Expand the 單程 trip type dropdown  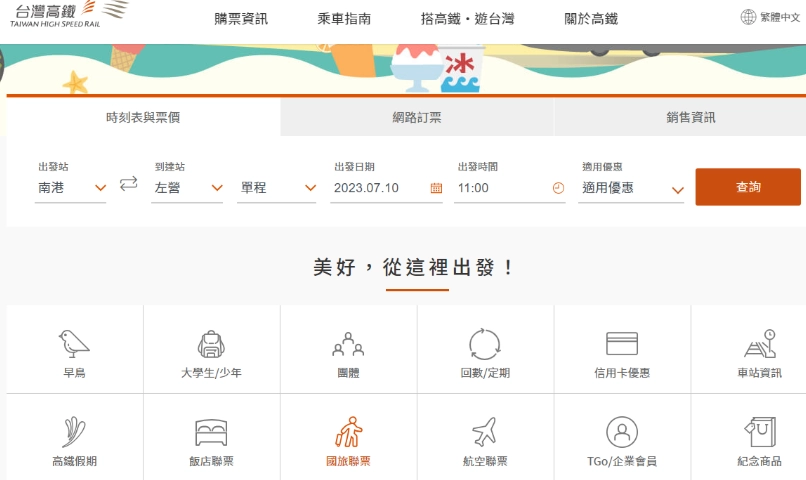[277, 188]
